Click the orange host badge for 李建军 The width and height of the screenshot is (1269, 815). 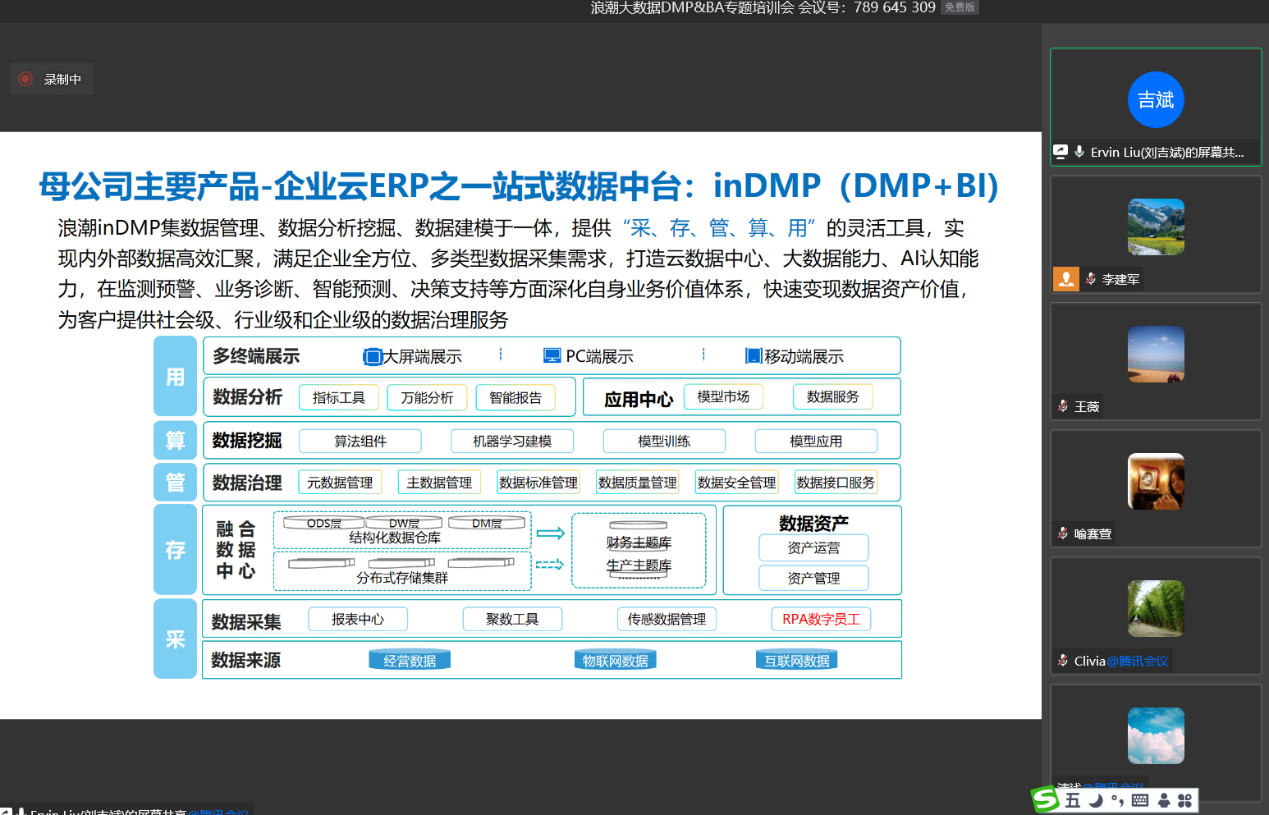click(x=1066, y=279)
